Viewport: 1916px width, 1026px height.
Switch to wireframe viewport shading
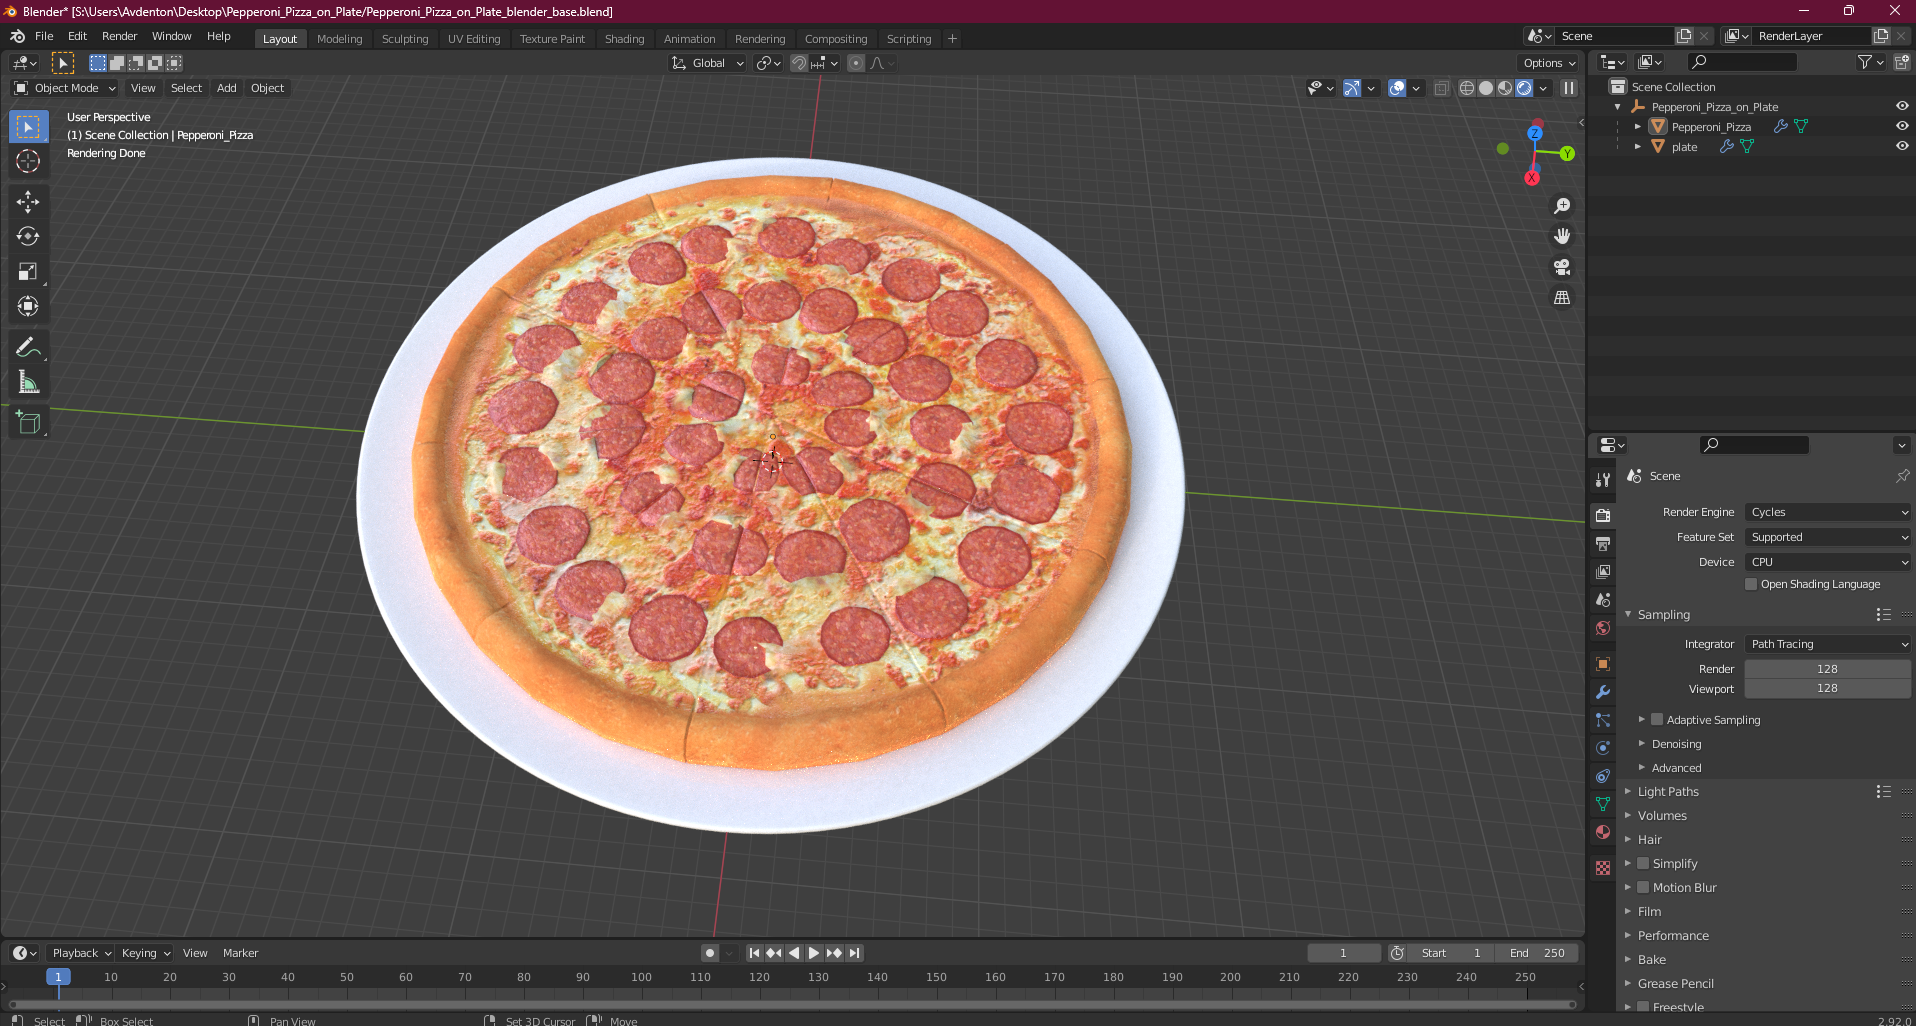pyautogui.click(x=1467, y=88)
